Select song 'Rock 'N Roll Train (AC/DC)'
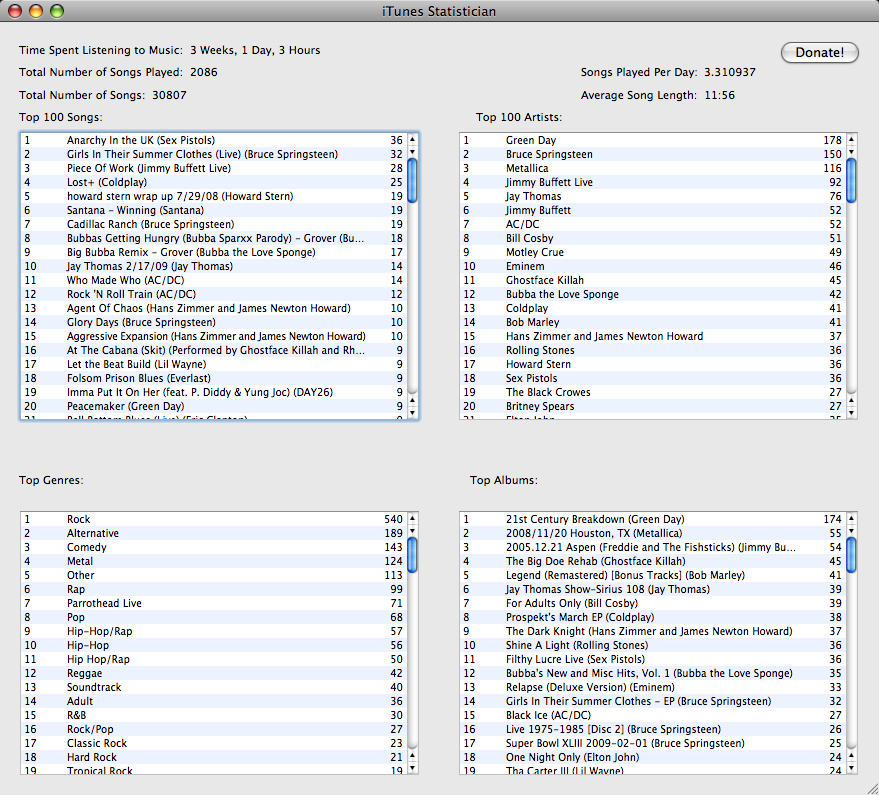879x795 pixels. (214, 294)
